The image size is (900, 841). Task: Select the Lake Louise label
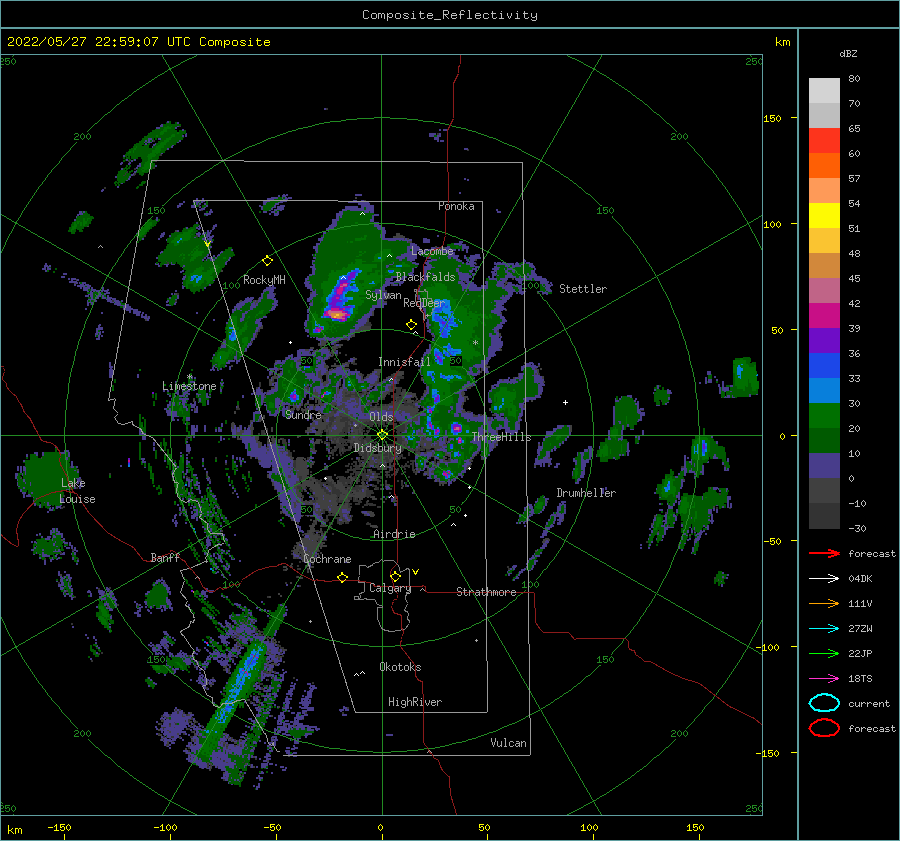click(x=77, y=491)
